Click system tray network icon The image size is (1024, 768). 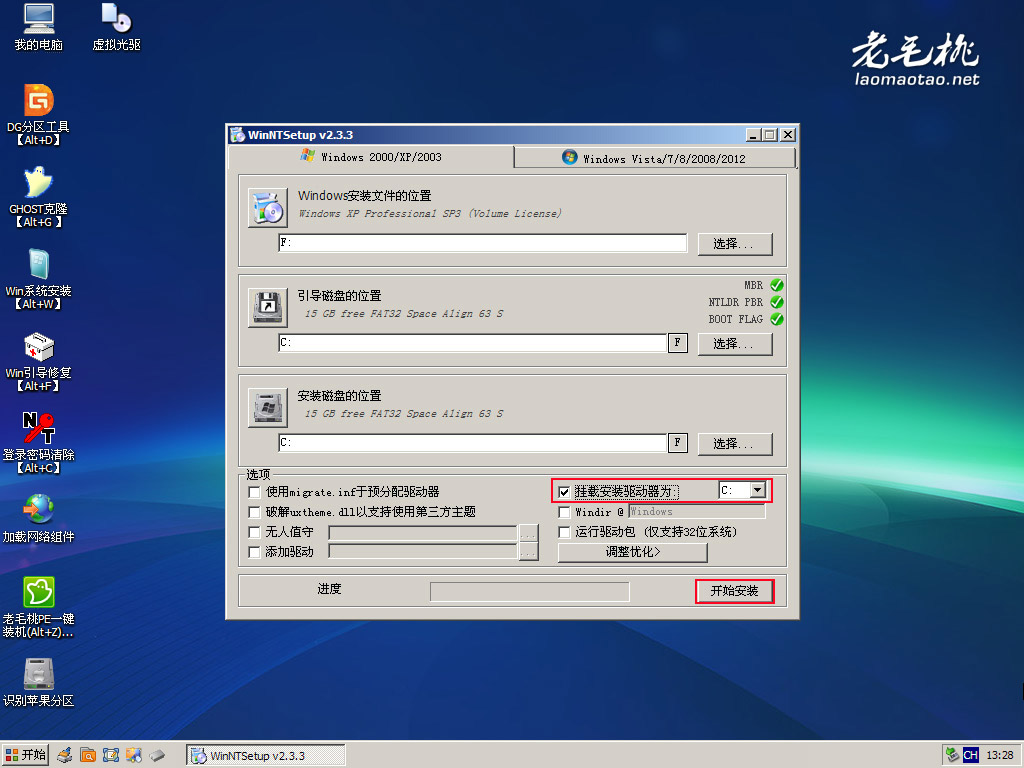(x=952, y=755)
